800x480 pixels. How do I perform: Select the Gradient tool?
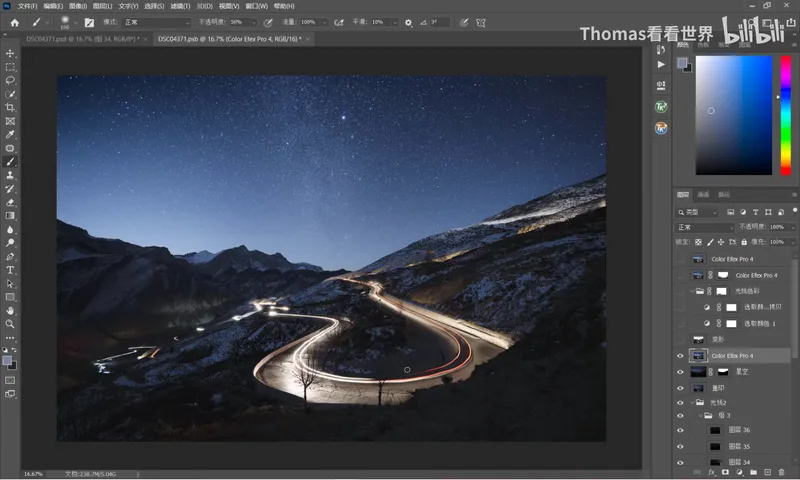coord(10,216)
